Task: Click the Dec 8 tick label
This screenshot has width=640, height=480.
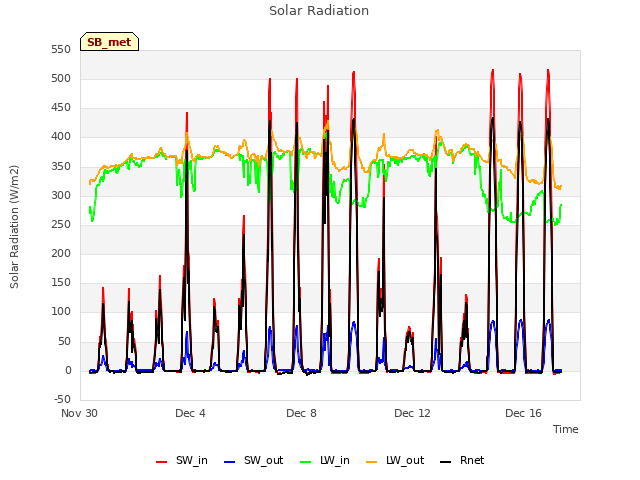Action: [x=301, y=413]
